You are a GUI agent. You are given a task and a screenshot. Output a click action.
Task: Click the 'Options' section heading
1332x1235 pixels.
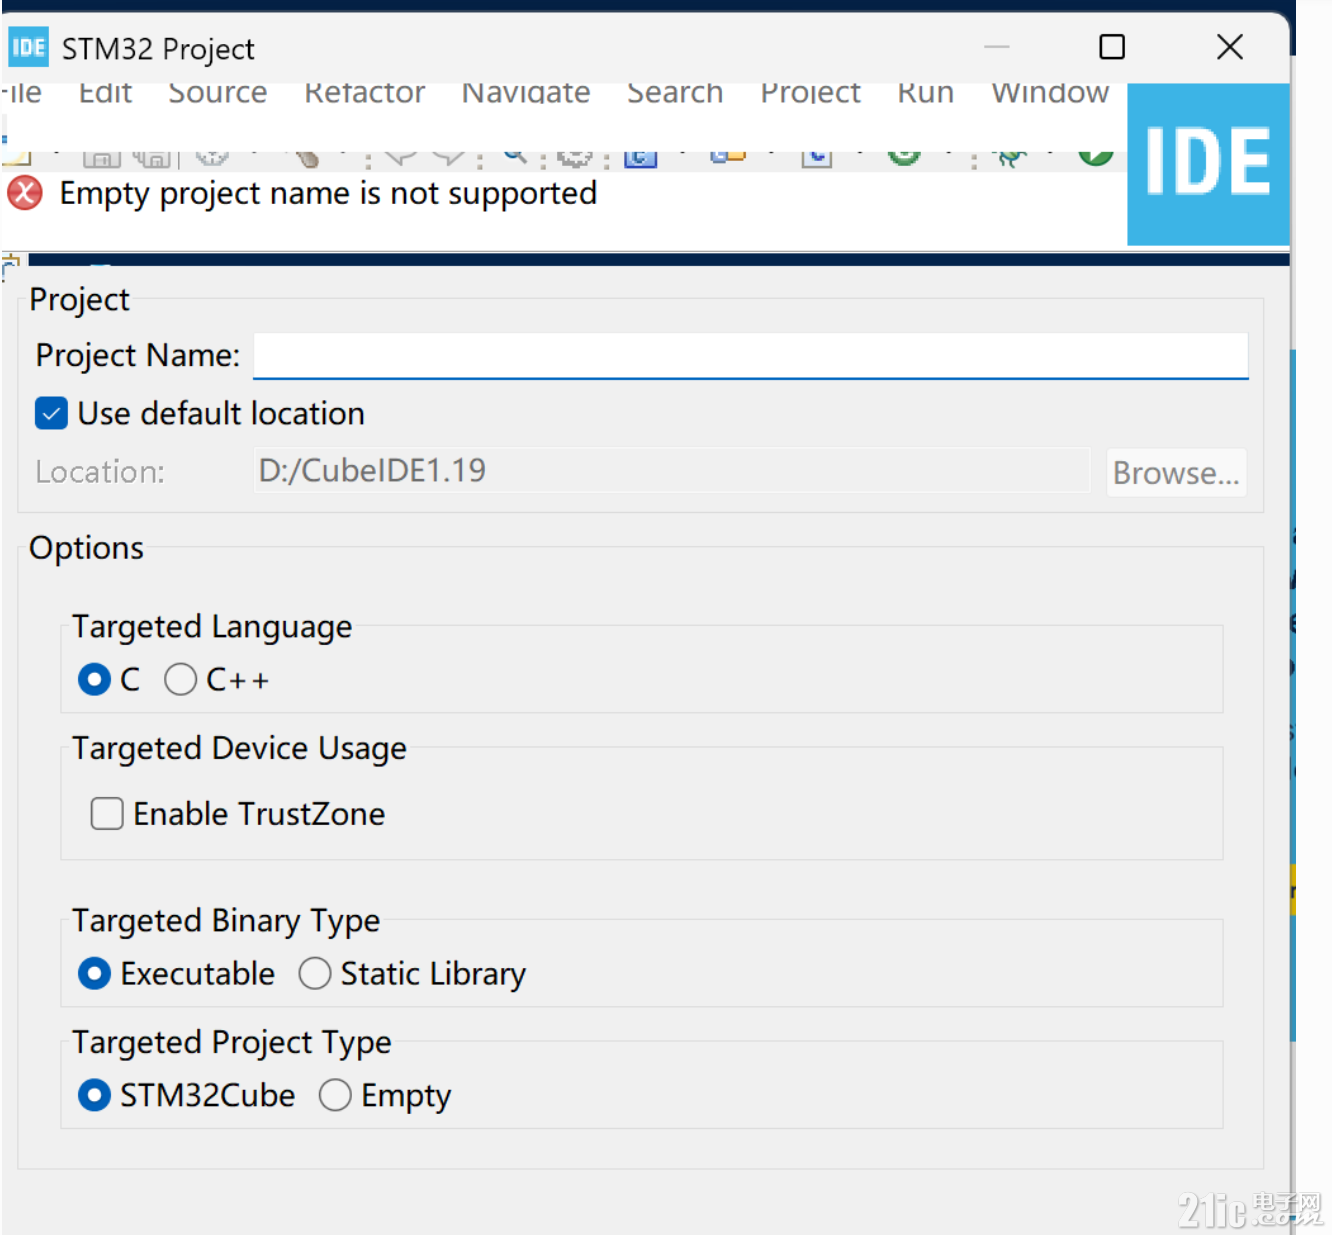coord(86,548)
